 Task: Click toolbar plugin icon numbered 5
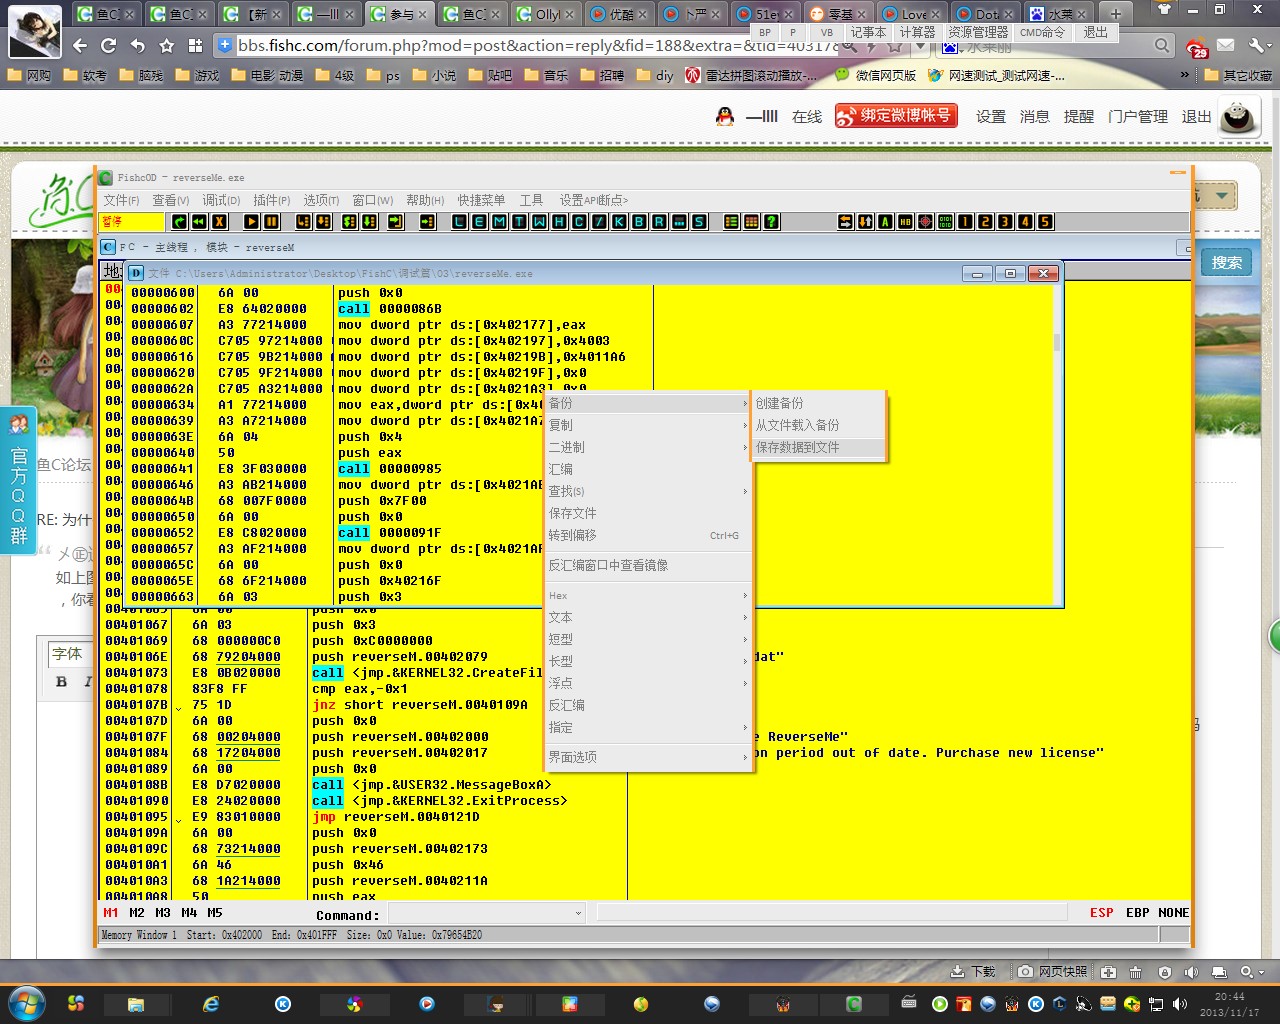(x=1045, y=222)
